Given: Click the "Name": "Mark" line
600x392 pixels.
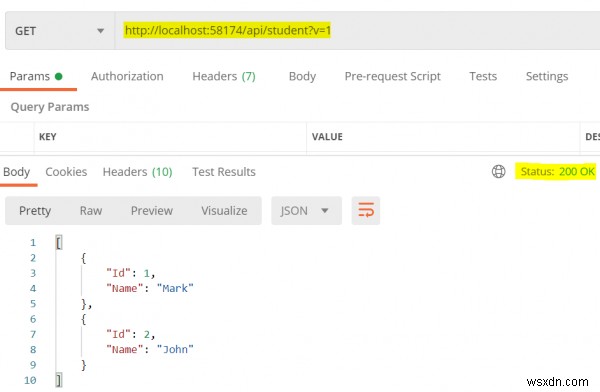Looking at the screenshot, I should coord(150,288).
